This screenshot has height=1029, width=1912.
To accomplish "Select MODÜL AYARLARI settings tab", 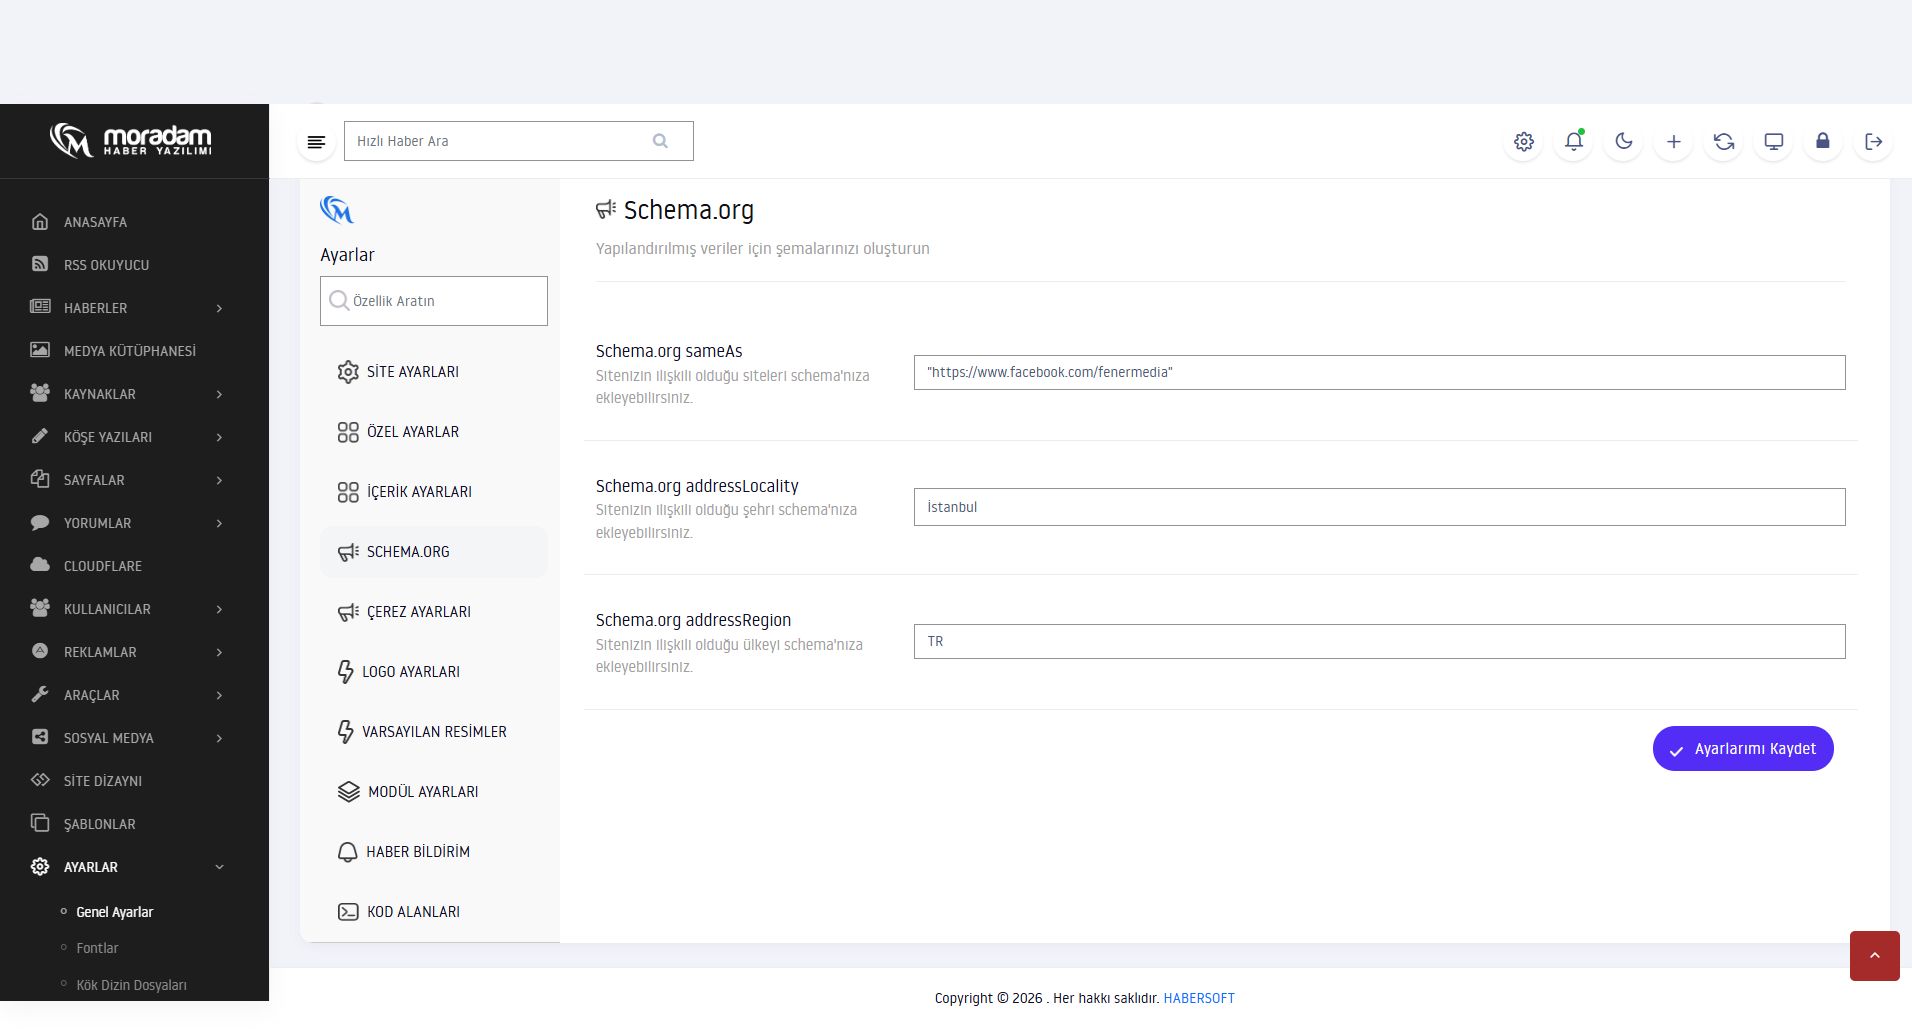I will [x=434, y=792].
